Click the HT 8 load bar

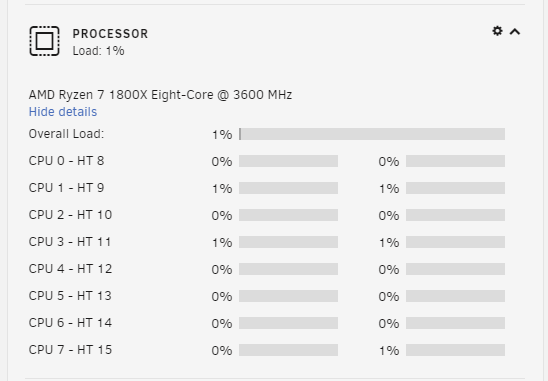(455, 161)
